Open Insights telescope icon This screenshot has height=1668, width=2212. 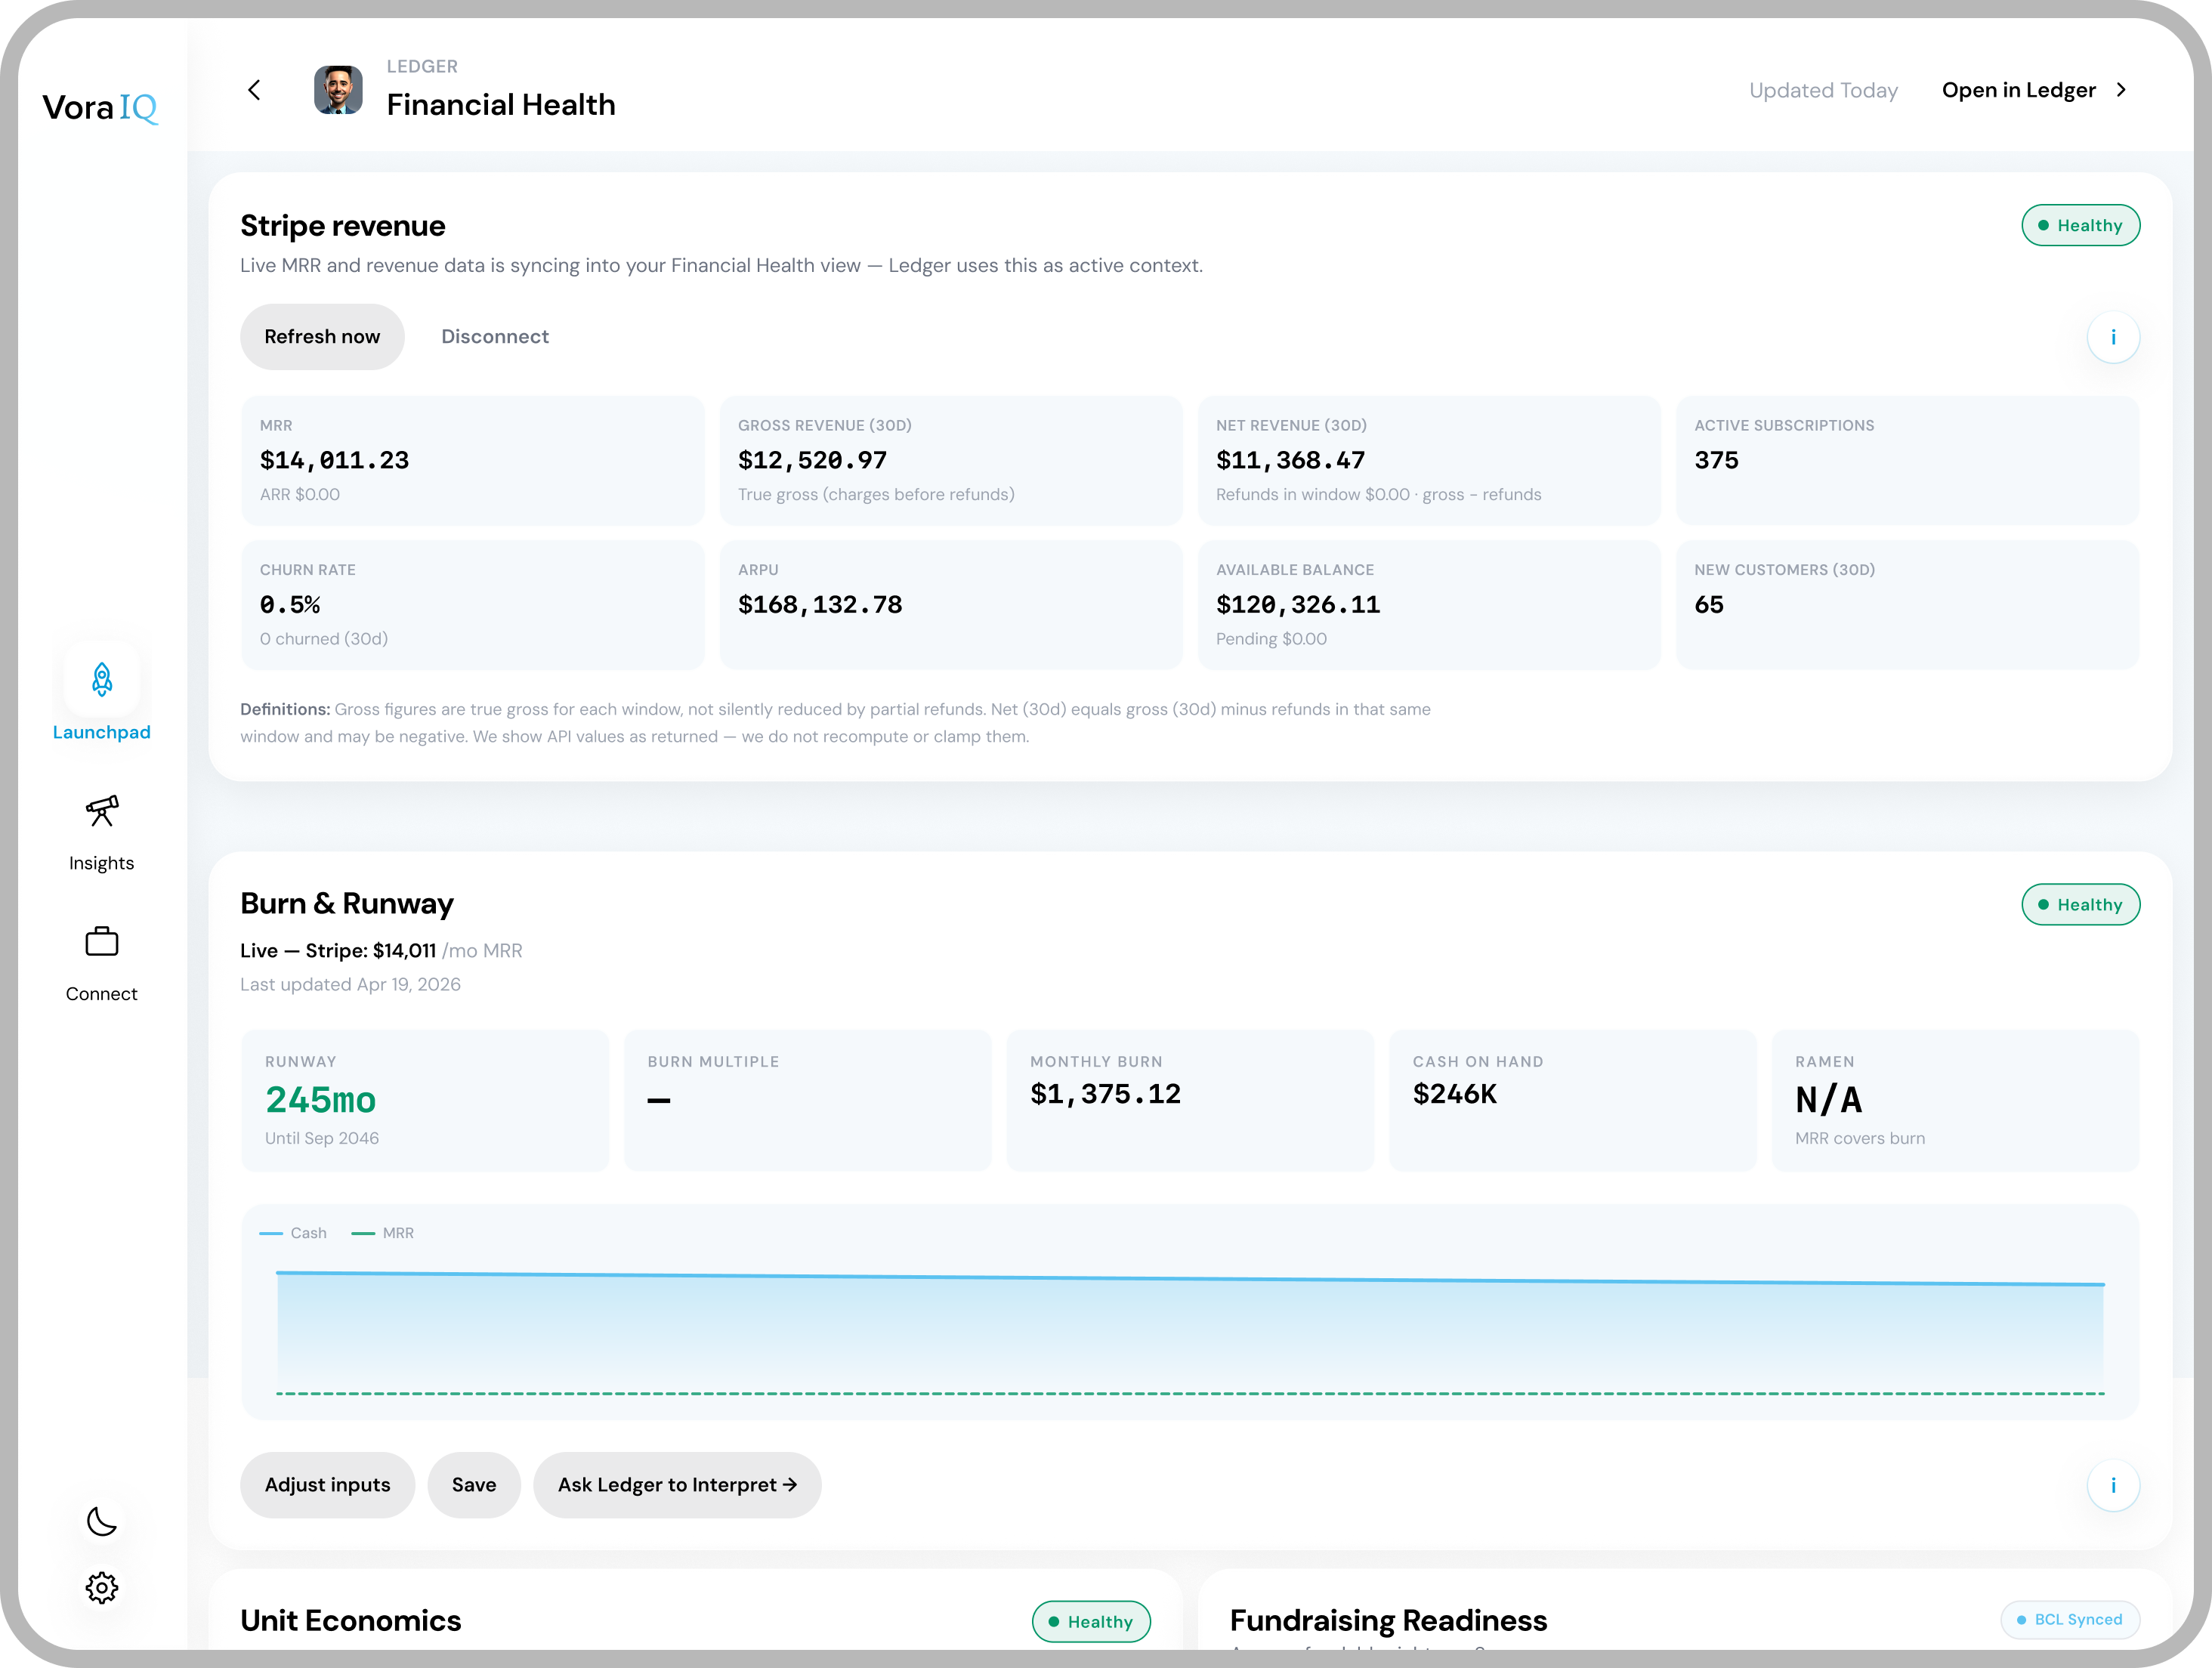(102, 811)
